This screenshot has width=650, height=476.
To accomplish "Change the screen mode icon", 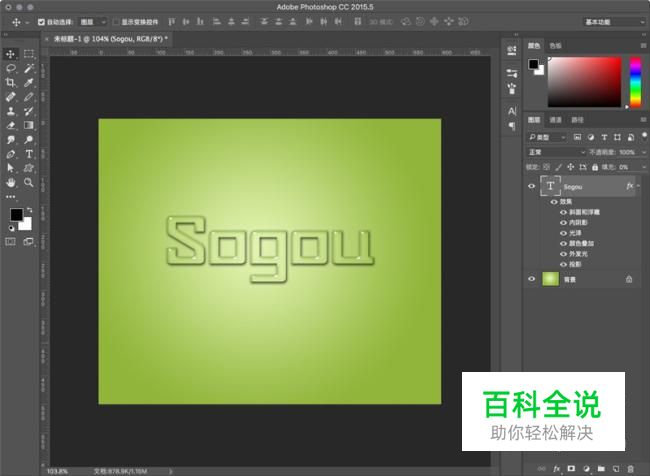I will coord(29,242).
